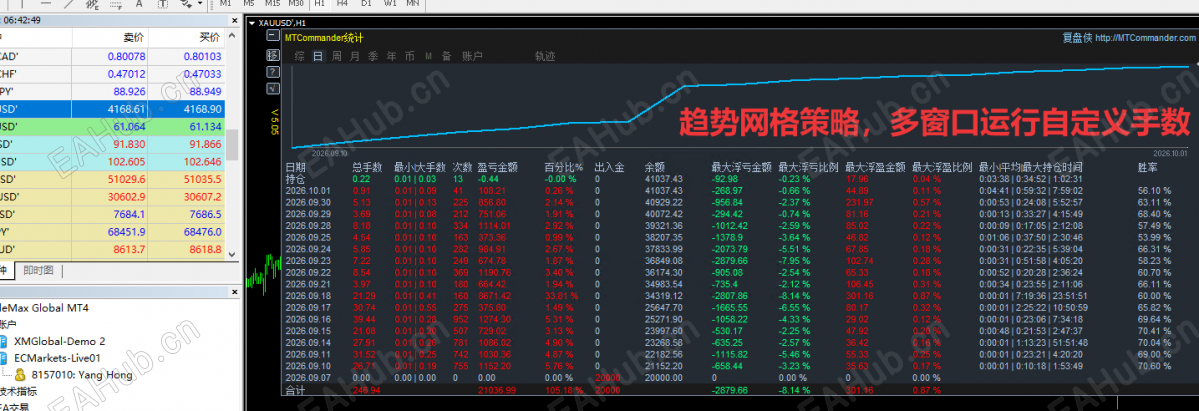Switch chart to M1 timeframe
Screen dimensions: 1199x411
pos(225,4)
